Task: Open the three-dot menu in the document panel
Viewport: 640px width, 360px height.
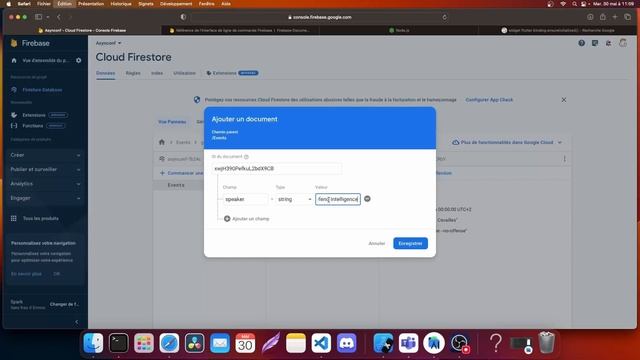Action: coord(564,159)
